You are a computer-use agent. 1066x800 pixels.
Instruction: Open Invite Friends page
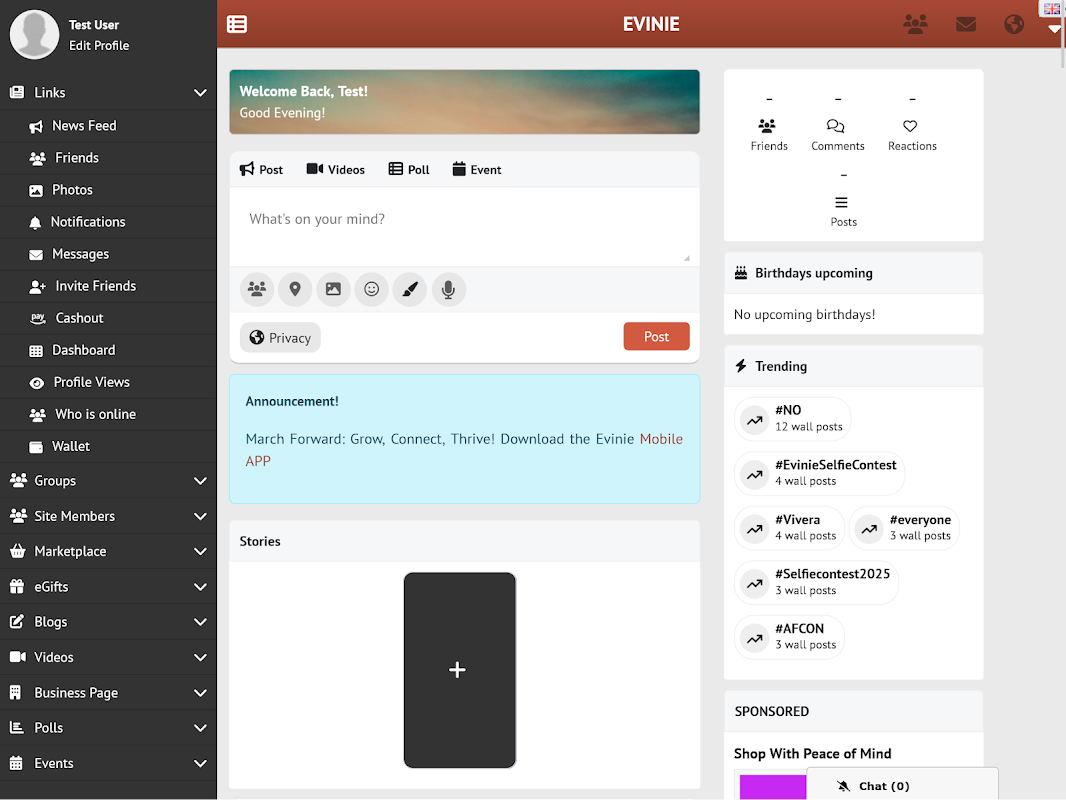tap(109, 286)
